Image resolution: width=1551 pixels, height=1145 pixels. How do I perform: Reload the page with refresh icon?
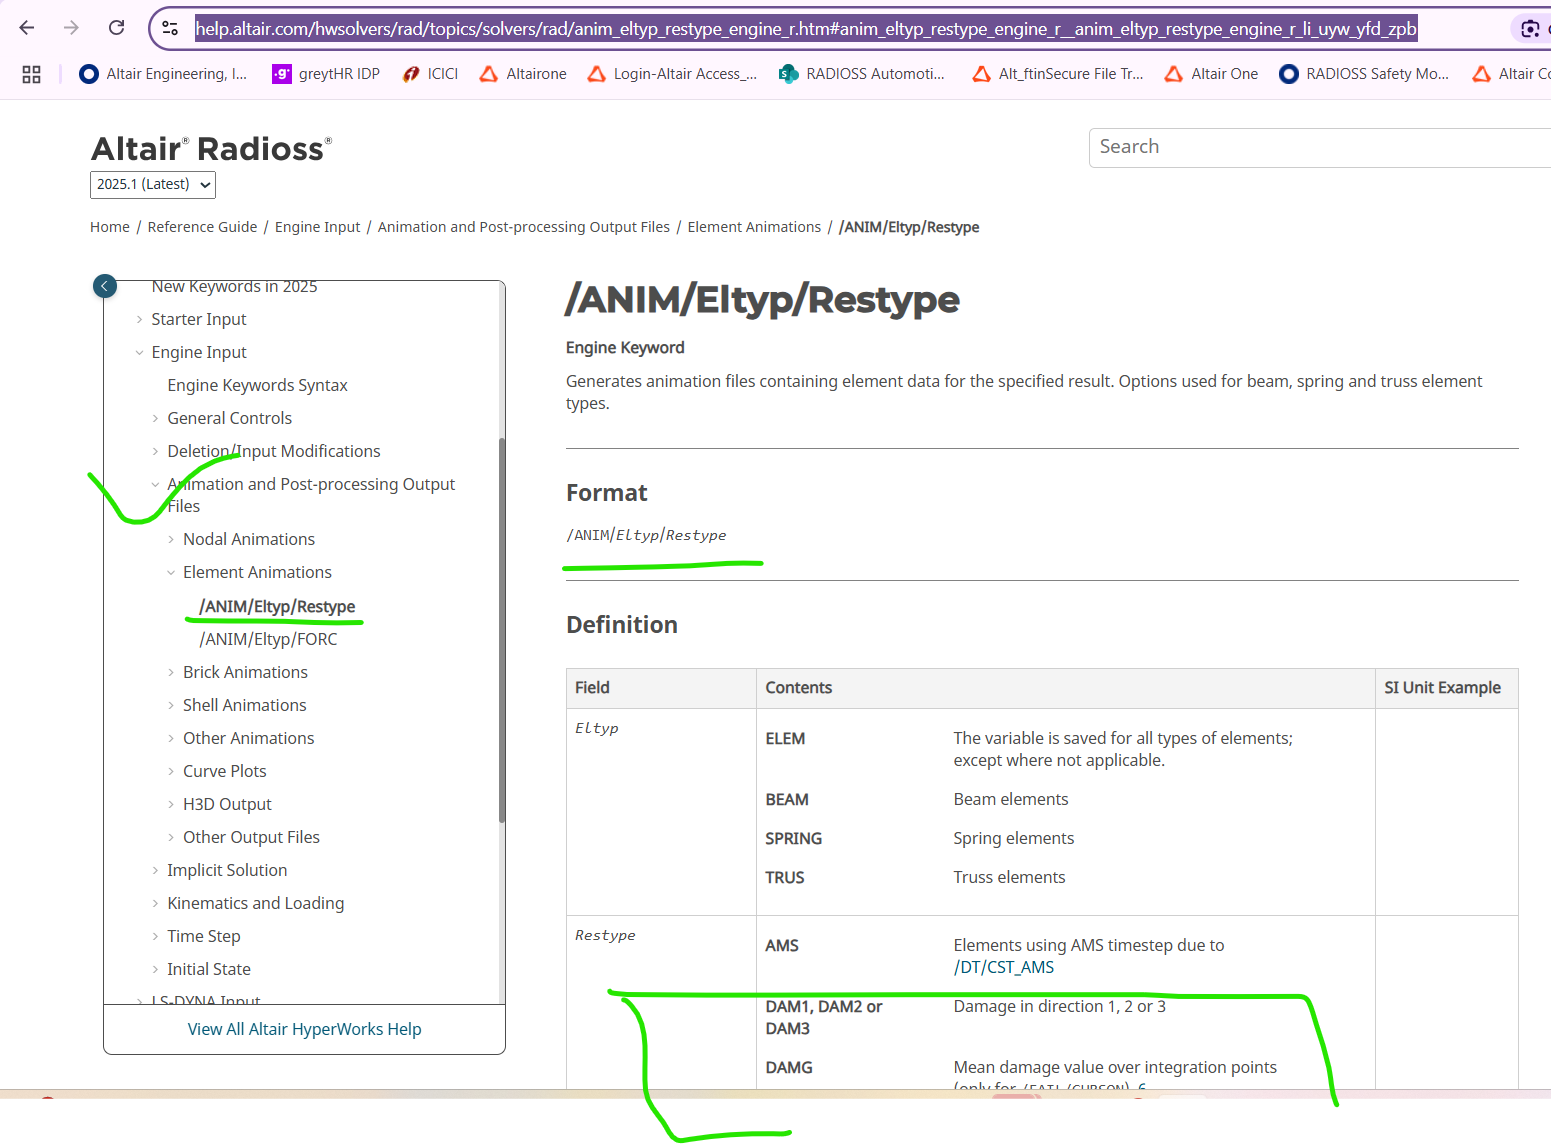(x=116, y=28)
